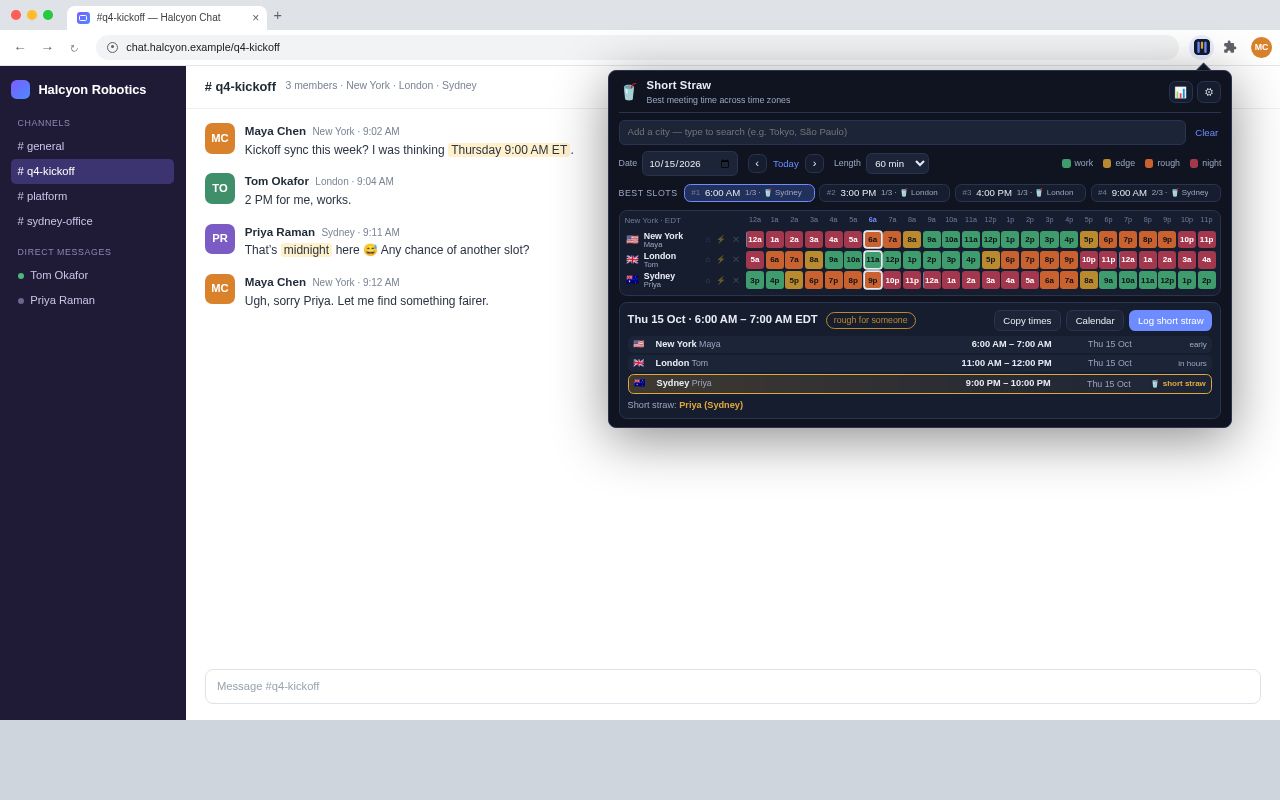Open the meeting Length dropdown

pyautogui.click(x=897, y=164)
